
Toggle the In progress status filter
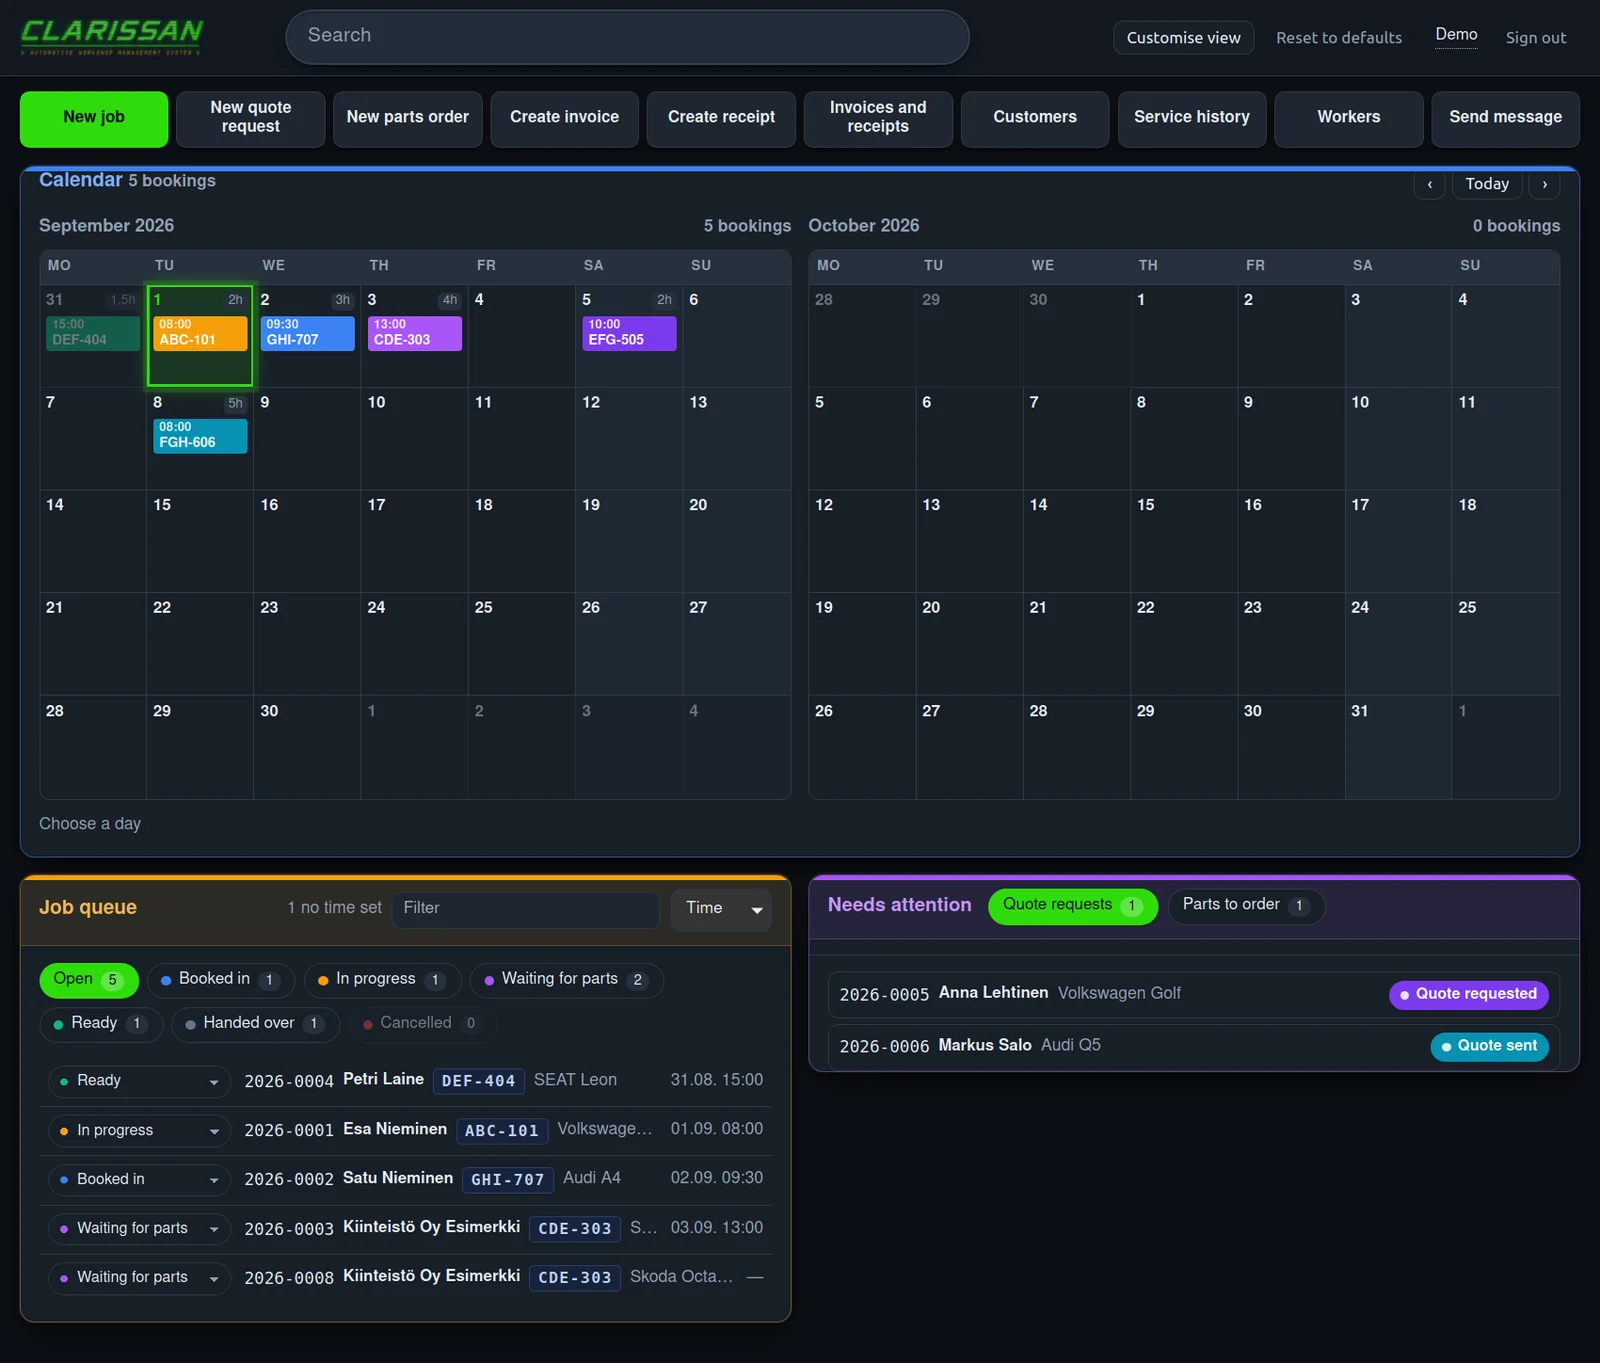pyautogui.click(x=382, y=980)
